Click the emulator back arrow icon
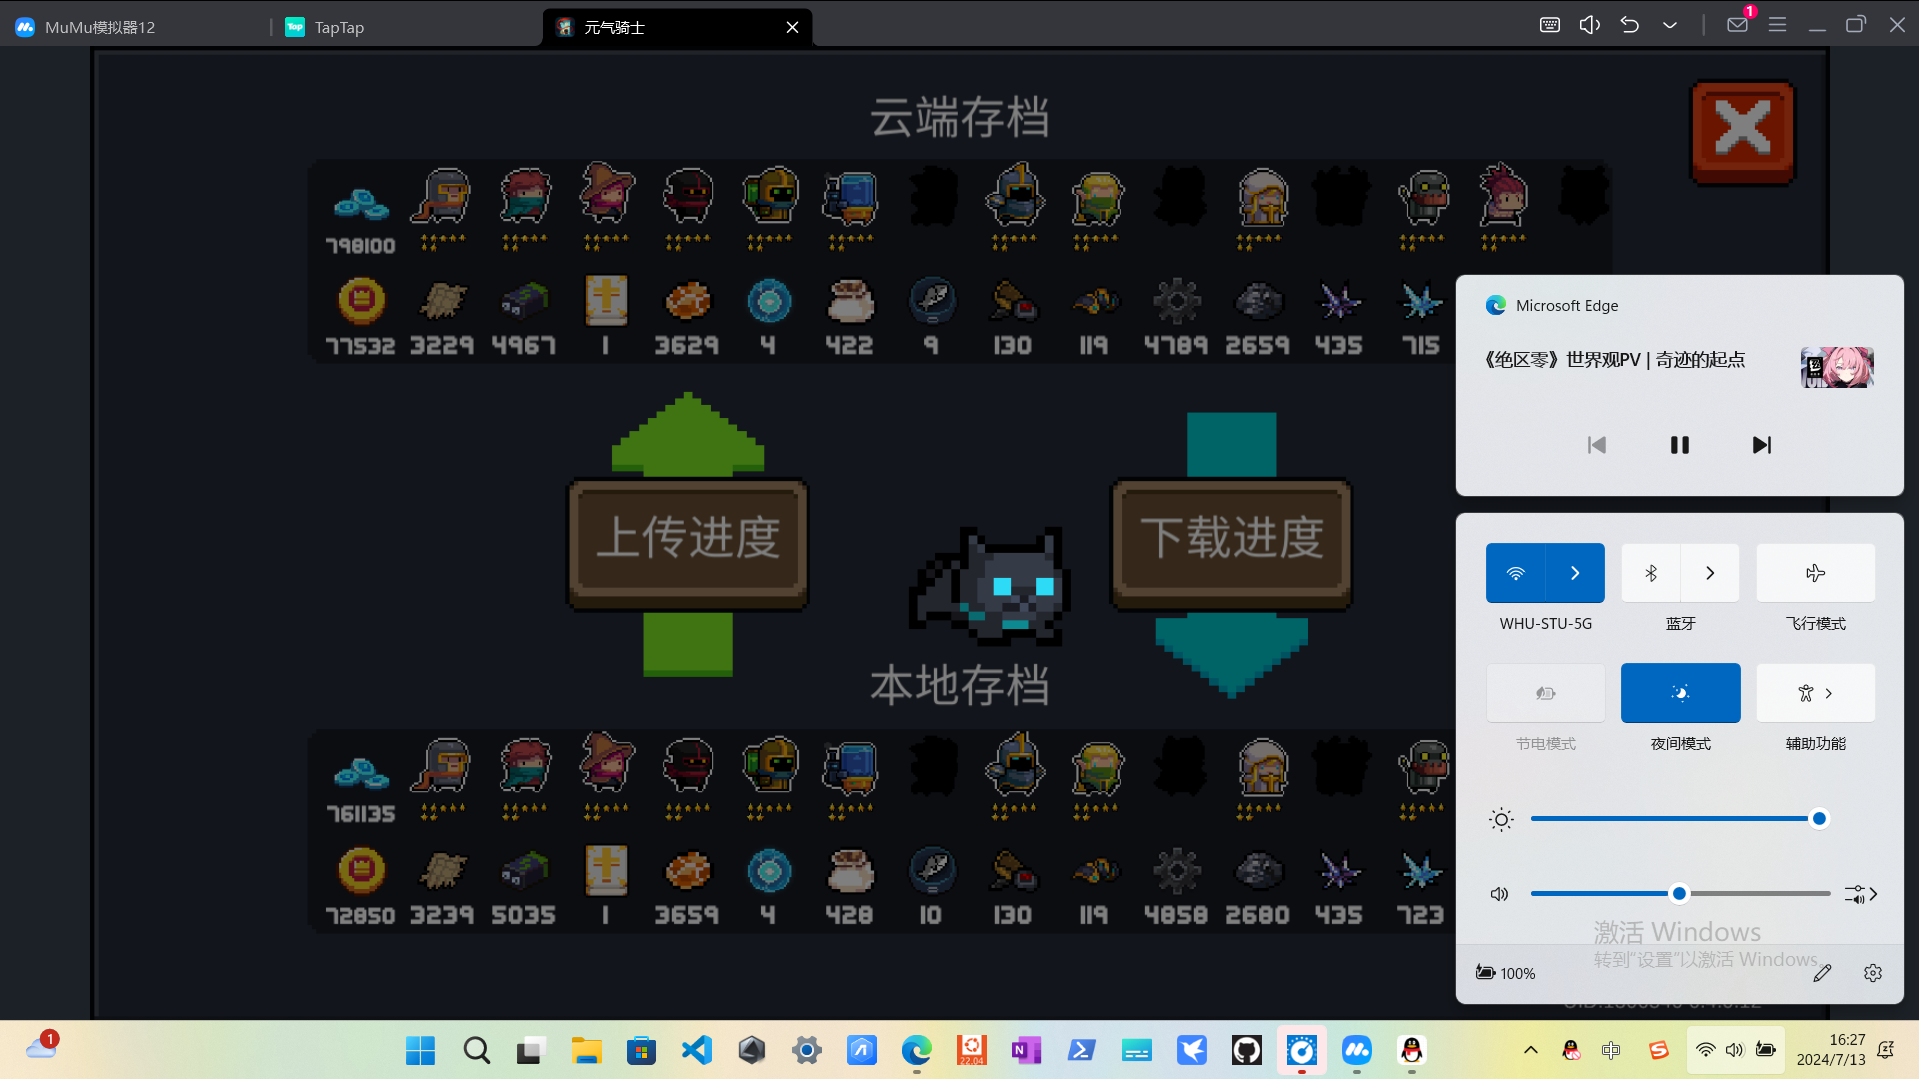The height and width of the screenshot is (1079, 1919). click(1629, 25)
